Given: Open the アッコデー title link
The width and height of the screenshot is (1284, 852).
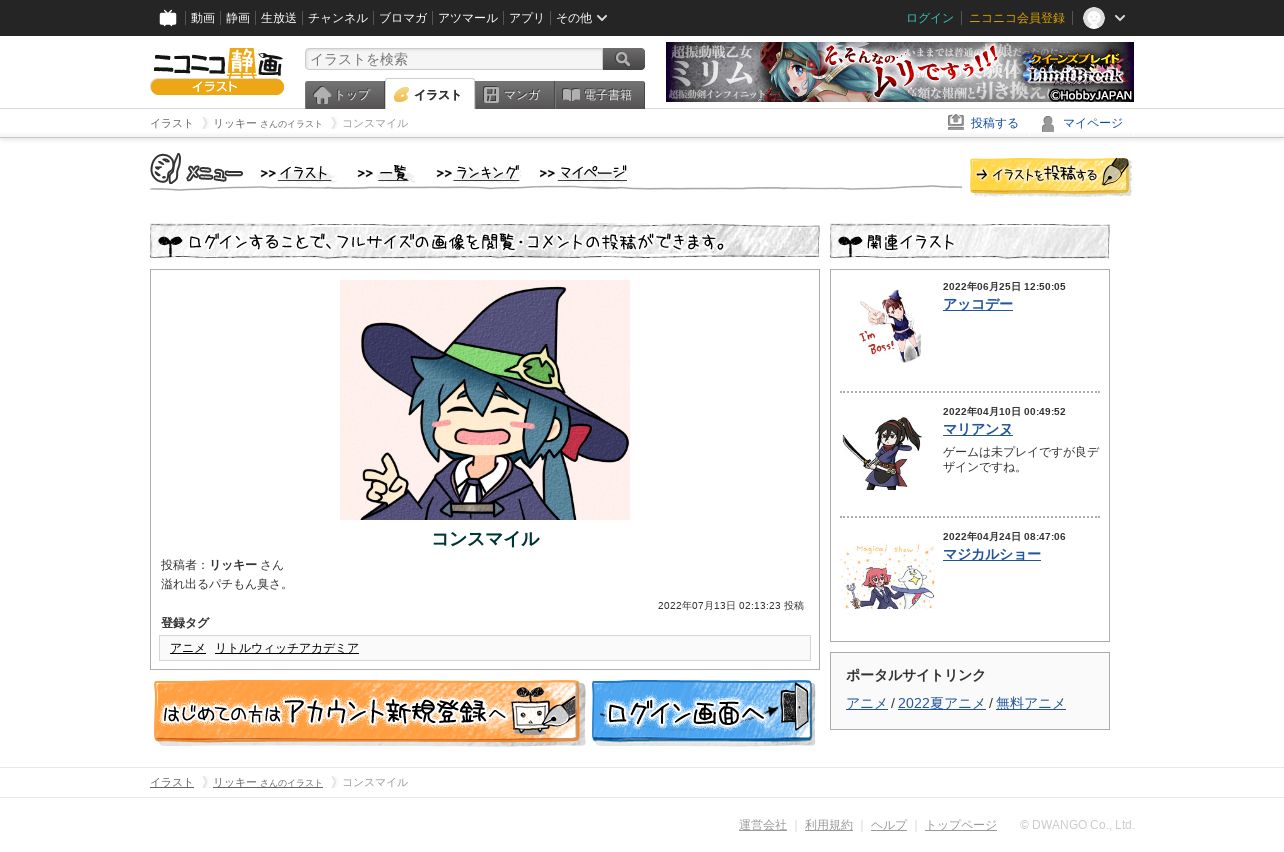Looking at the screenshot, I should point(978,304).
